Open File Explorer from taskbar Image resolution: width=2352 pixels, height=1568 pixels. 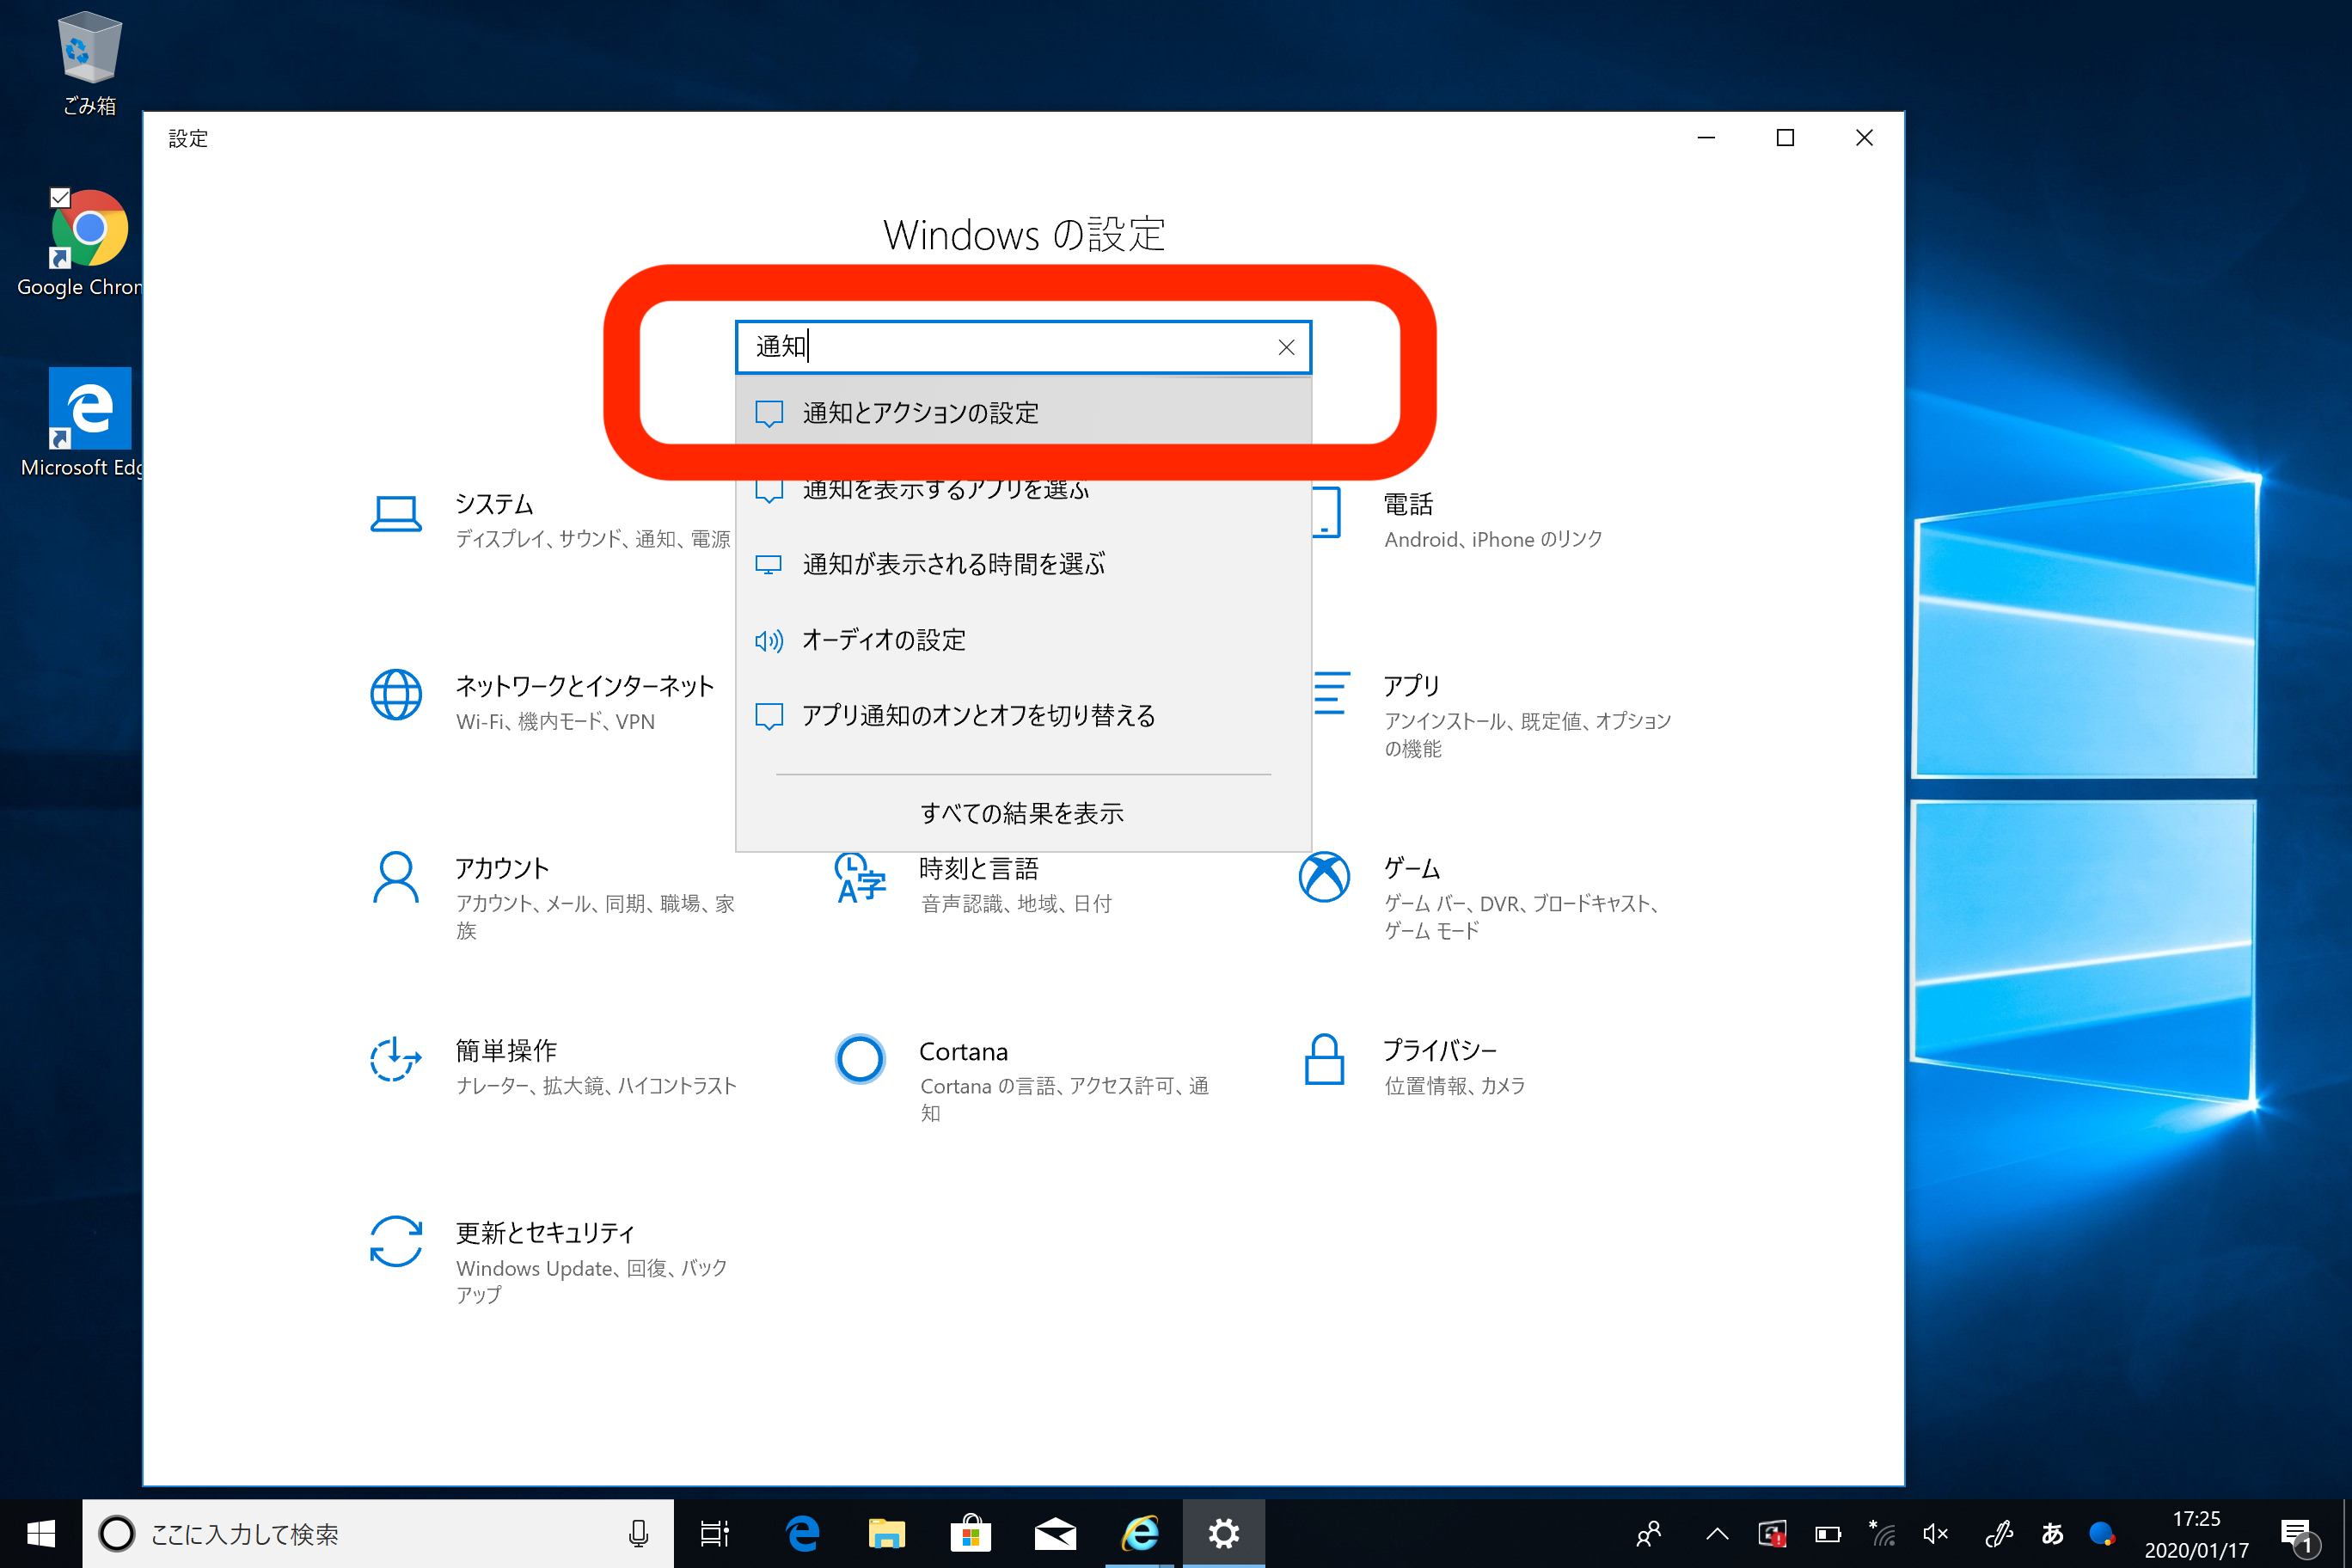(x=886, y=1533)
